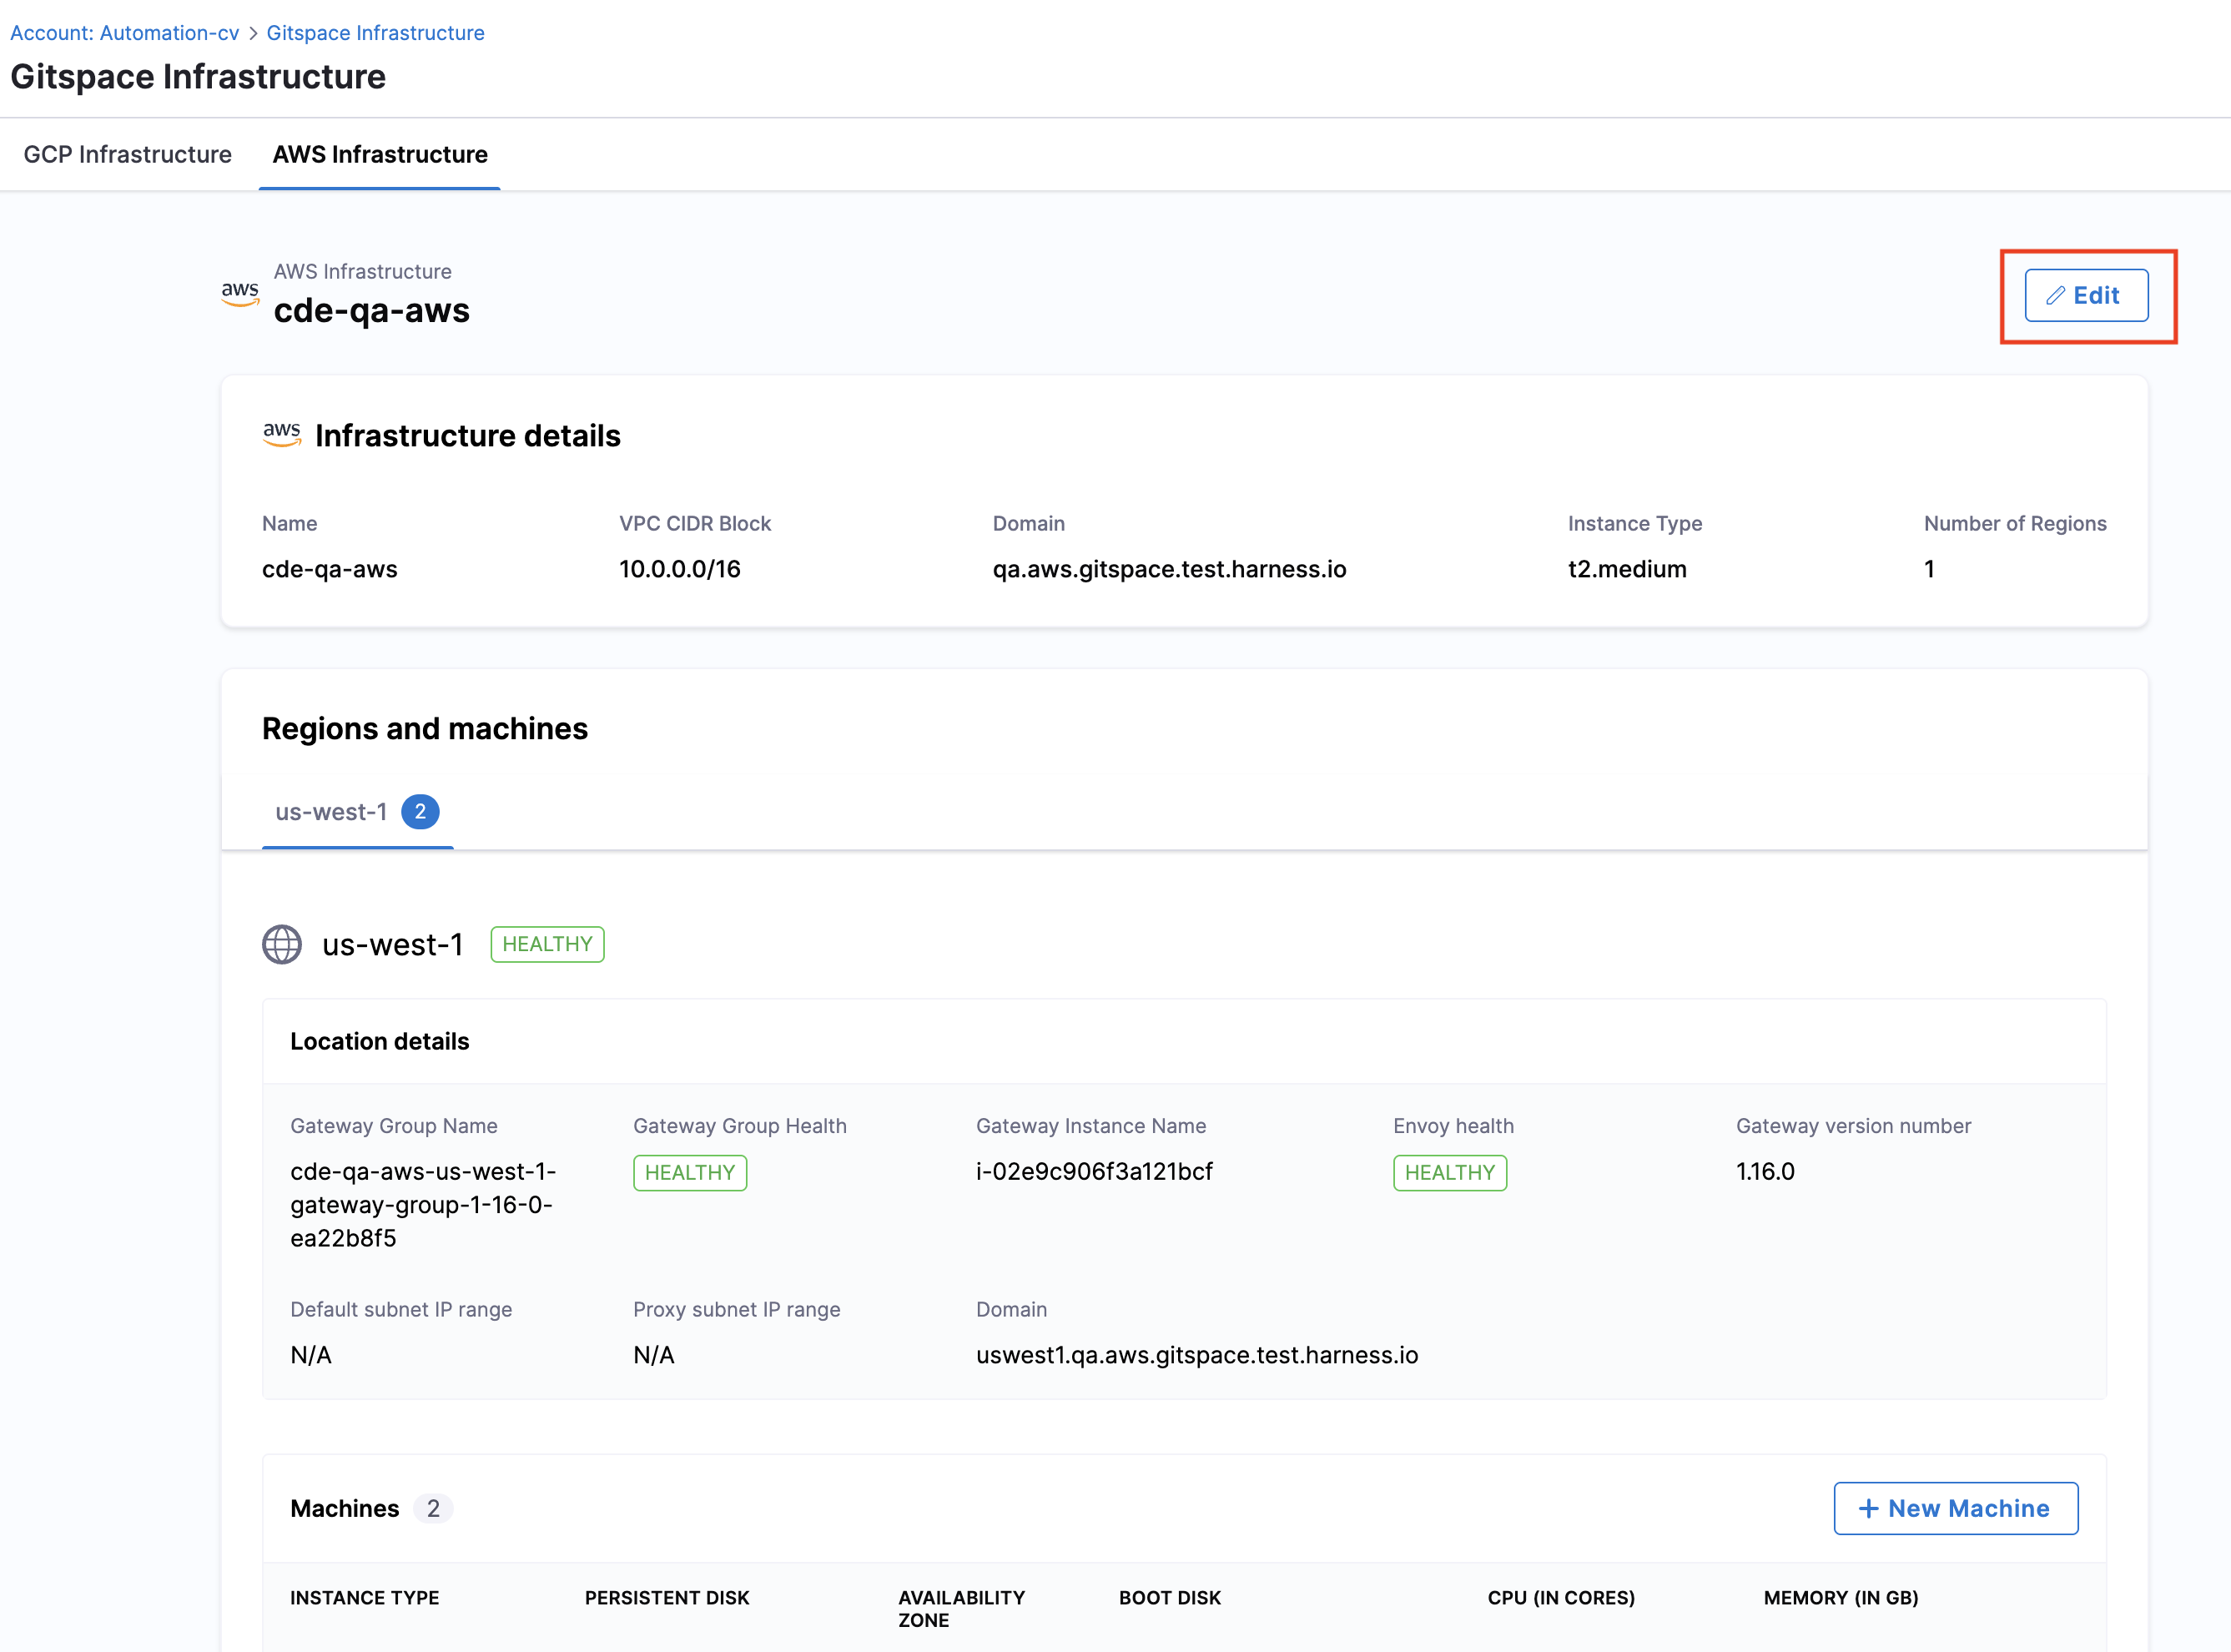The width and height of the screenshot is (2231, 1652).
Task: Click the plus icon in New Machine button
Action: [1868, 1508]
